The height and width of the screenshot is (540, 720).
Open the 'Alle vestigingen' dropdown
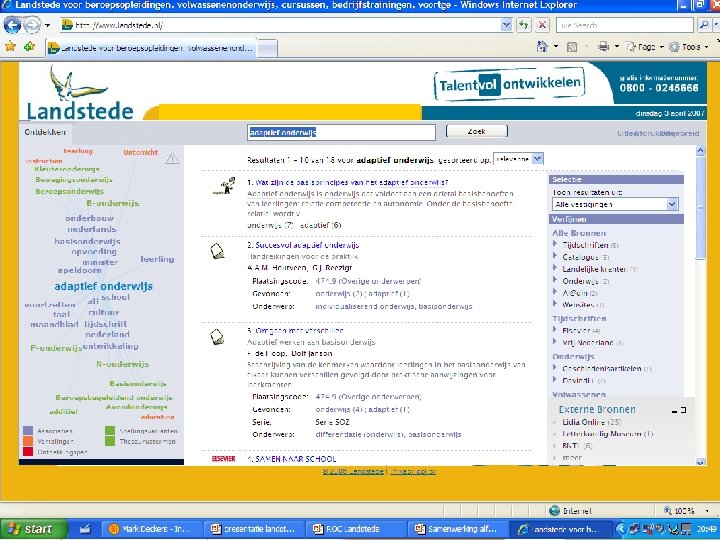[615, 204]
